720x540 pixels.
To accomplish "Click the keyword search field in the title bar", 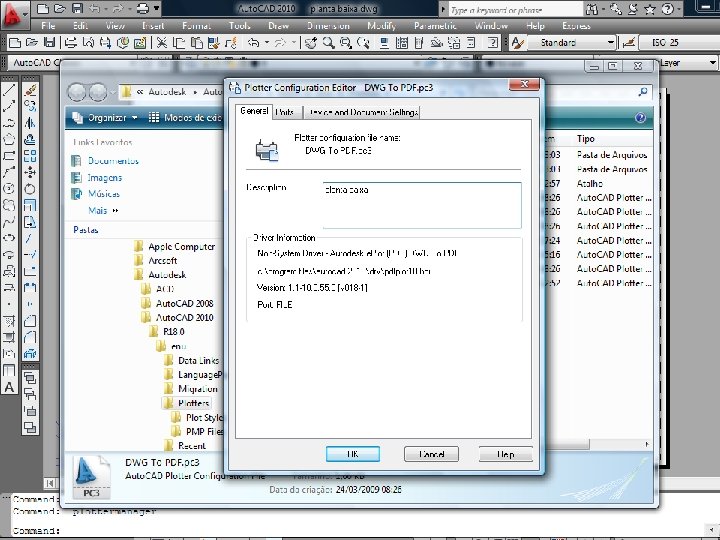I will (x=515, y=9).
